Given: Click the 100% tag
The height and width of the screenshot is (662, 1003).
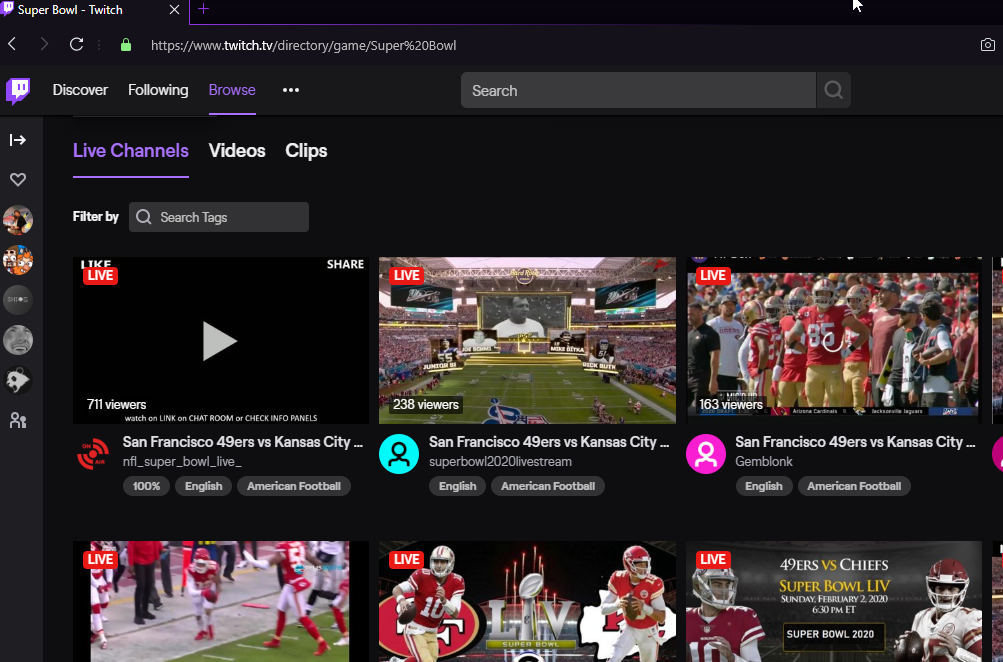Looking at the screenshot, I should (146, 486).
